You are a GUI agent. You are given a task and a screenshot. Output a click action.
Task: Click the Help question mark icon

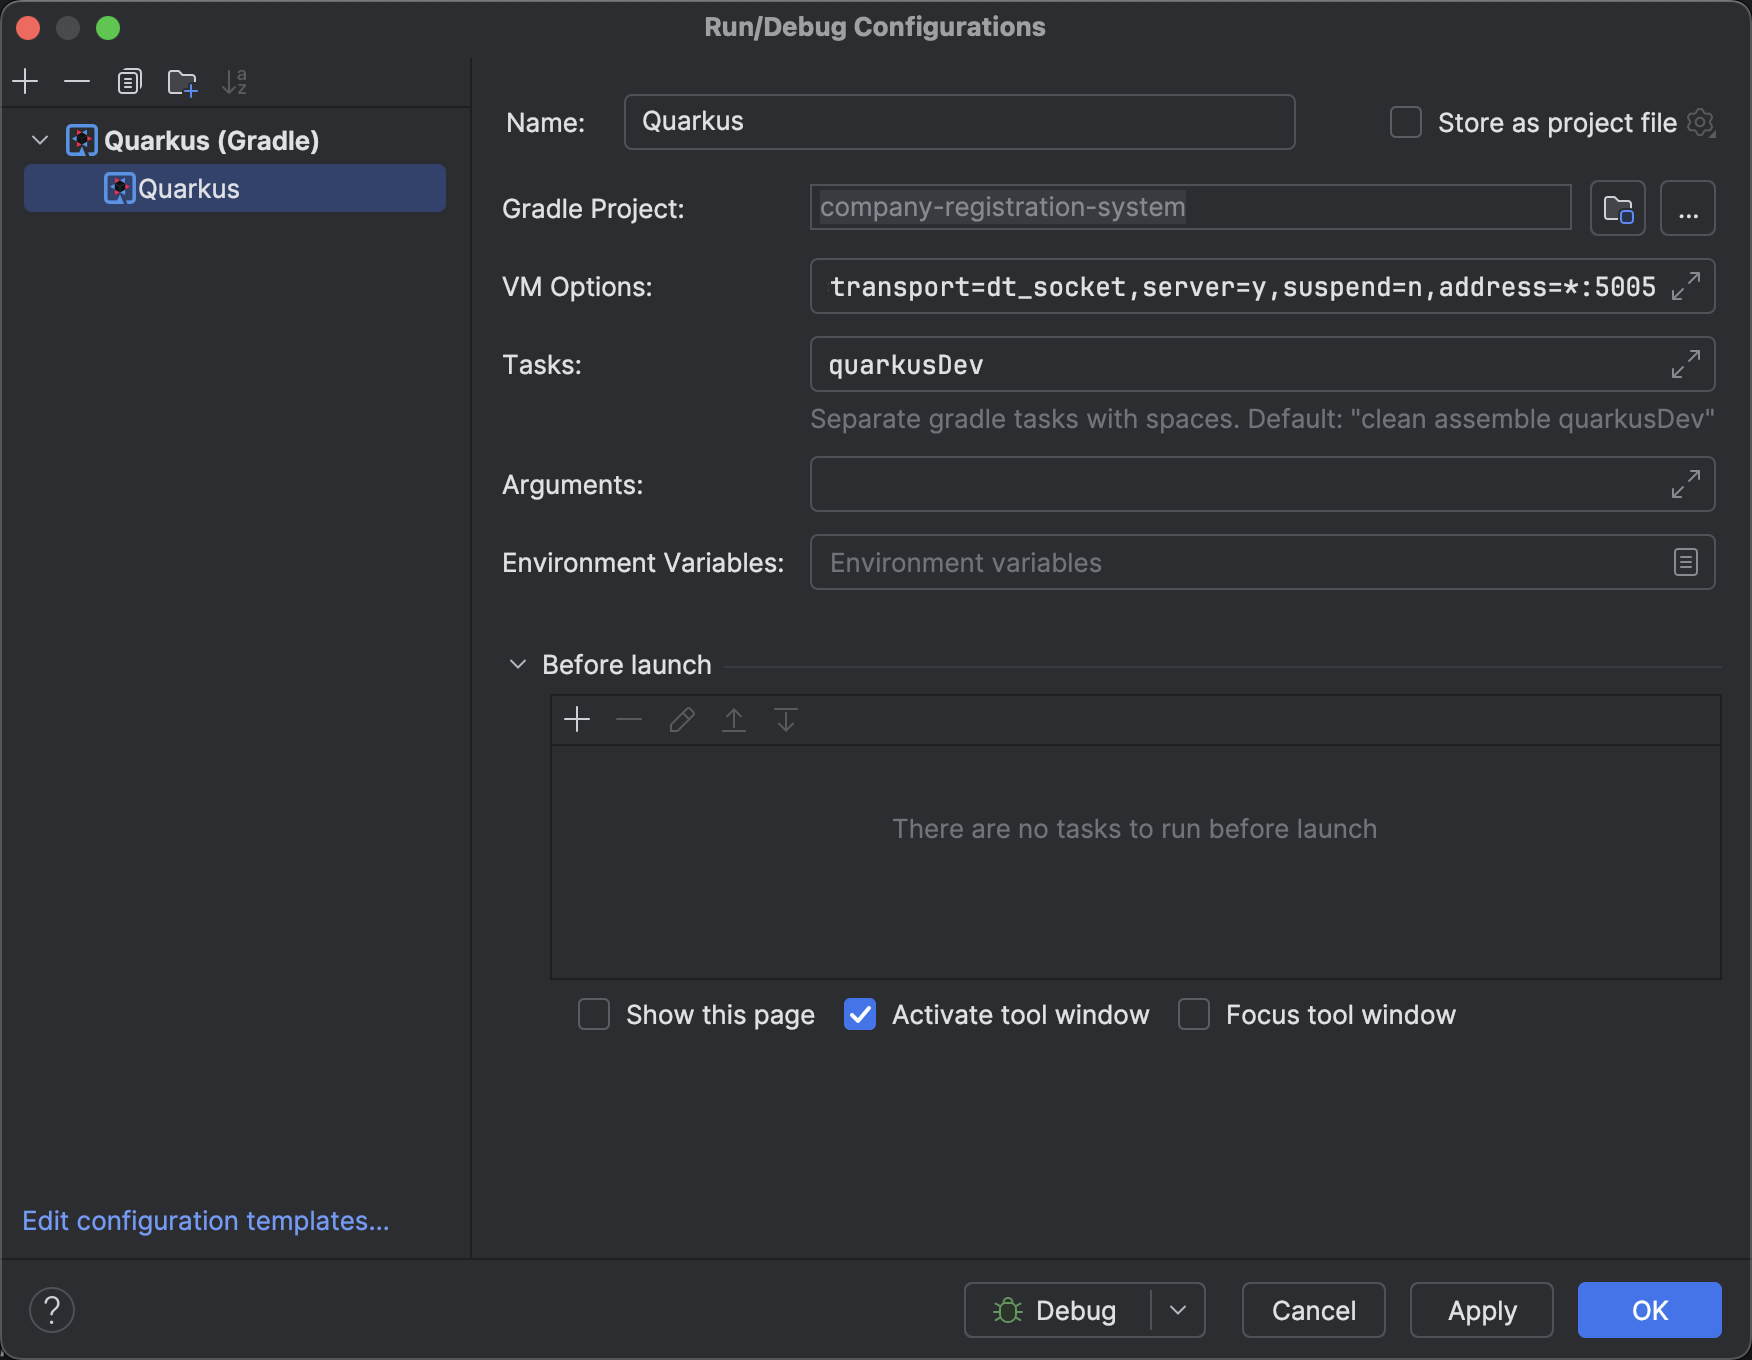pos(52,1310)
